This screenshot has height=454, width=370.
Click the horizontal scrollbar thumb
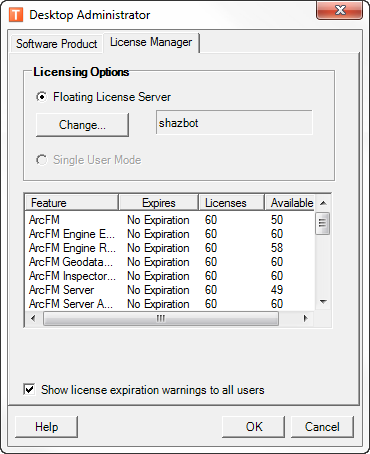(161, 318)
